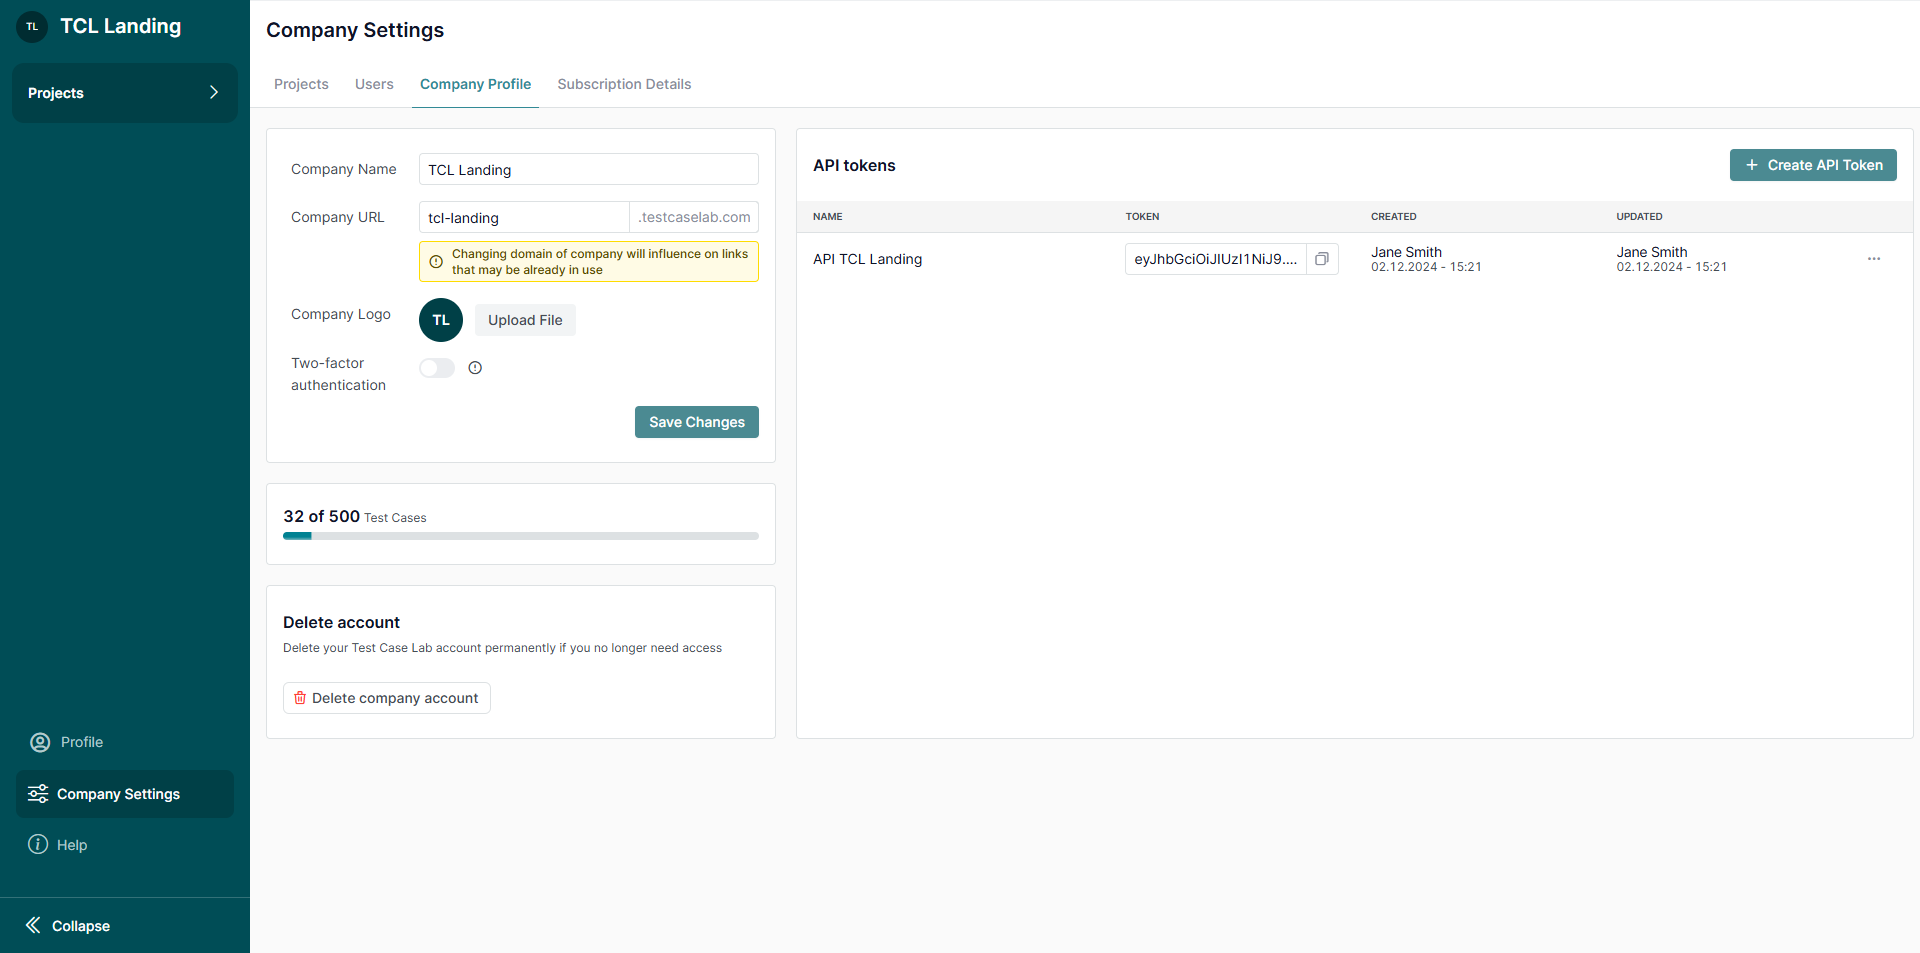Viewport: 1920px width, 953px height.
Task: Click the TL company avatar in sidebar header
Action: [32, 27]
